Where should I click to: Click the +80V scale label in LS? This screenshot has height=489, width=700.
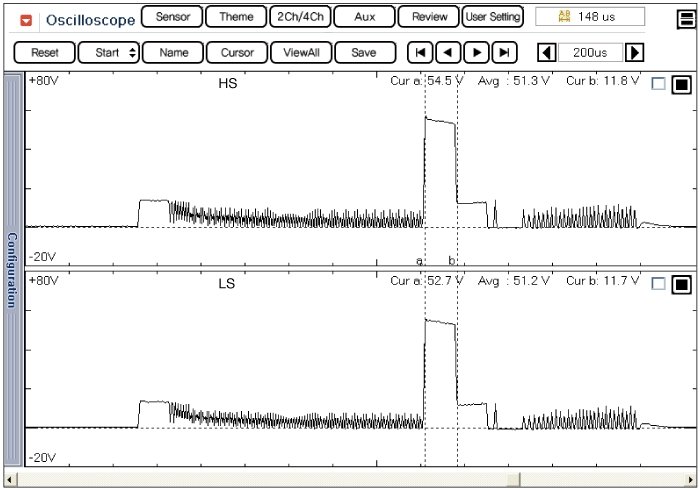tap(44, 281)
